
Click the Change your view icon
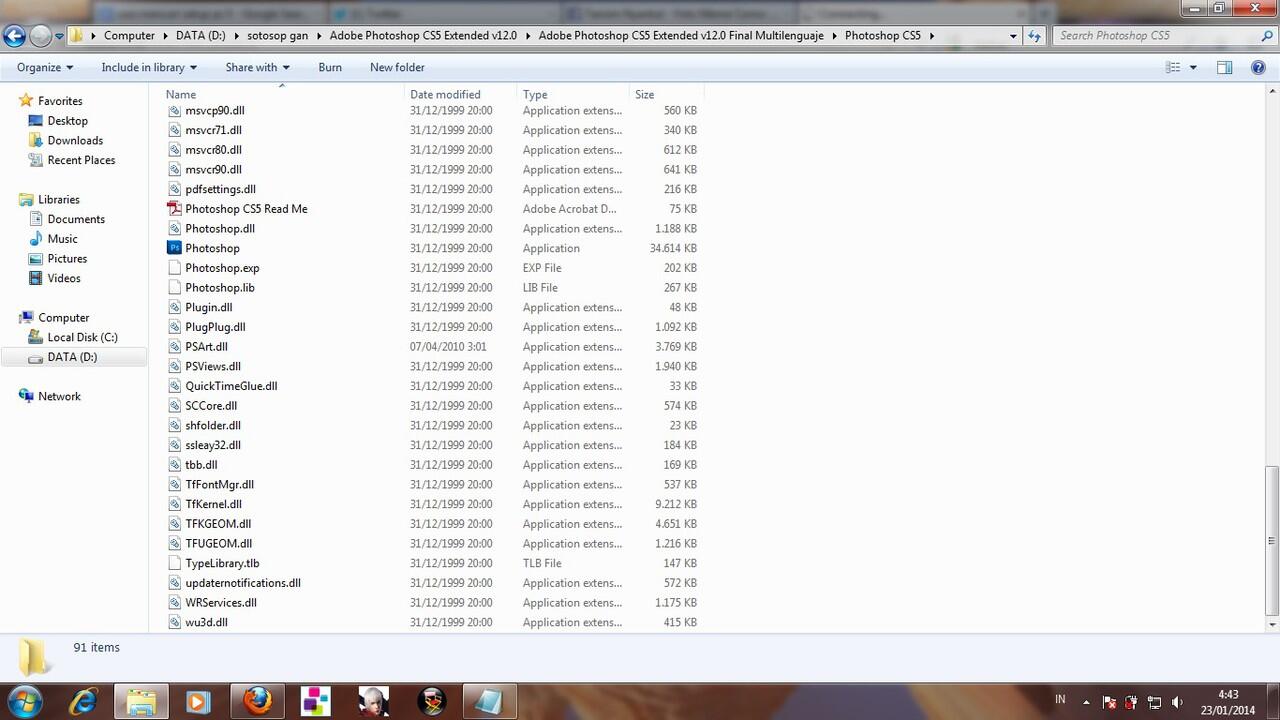click(1174, 67)
